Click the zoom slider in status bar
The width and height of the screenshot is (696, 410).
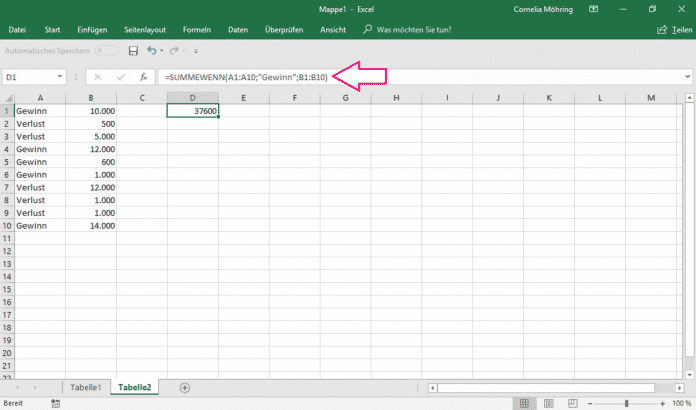pos(628,402)
